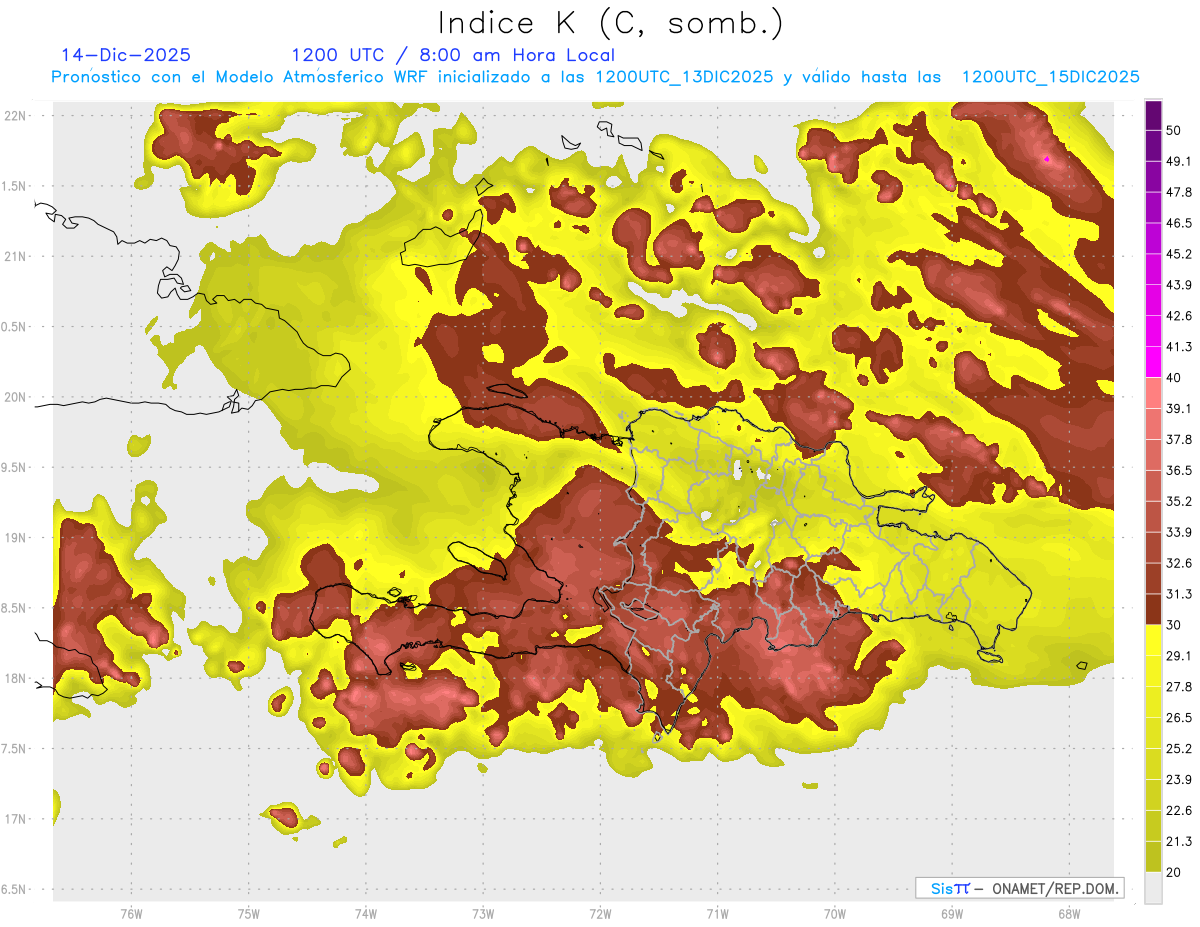Viewport: 1200px width, 927px height.
Task: Click the colorbar value "25.2"
Action: click(1179, 749)
